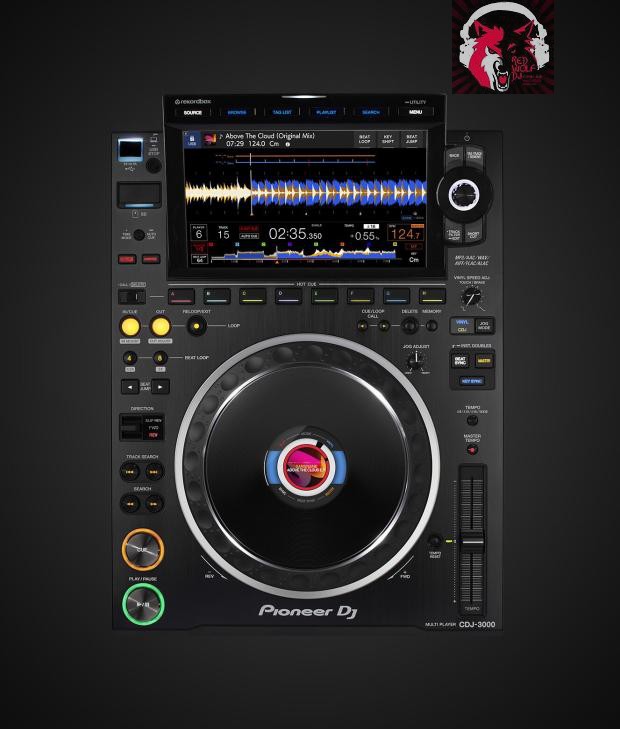Open the SEARCH view
The image size is (620, 729).
tap(370, 113)
